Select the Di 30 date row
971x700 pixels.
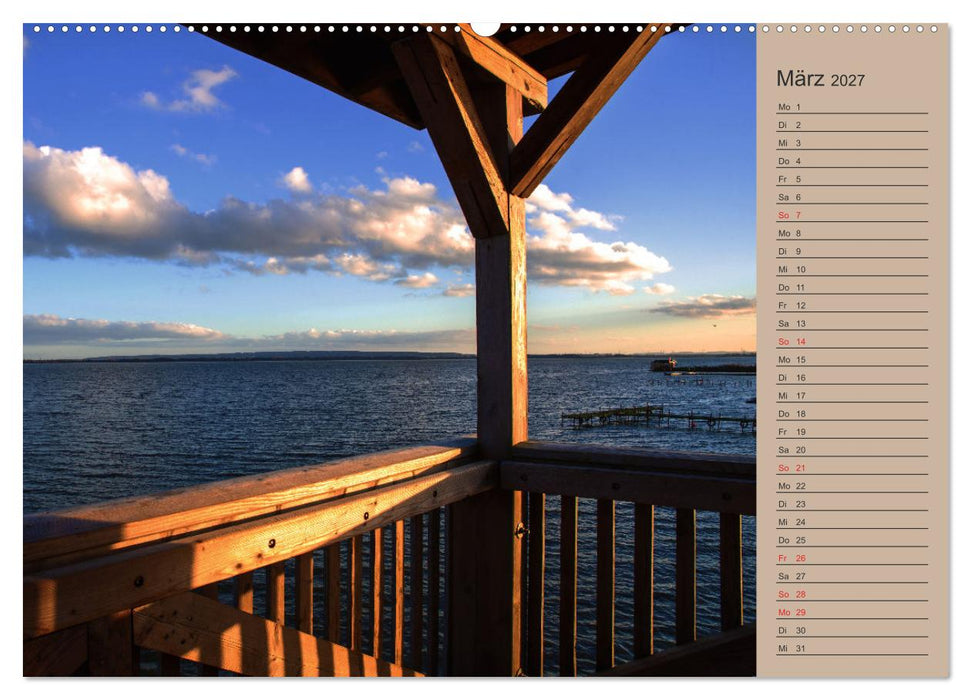click(852, 630)
